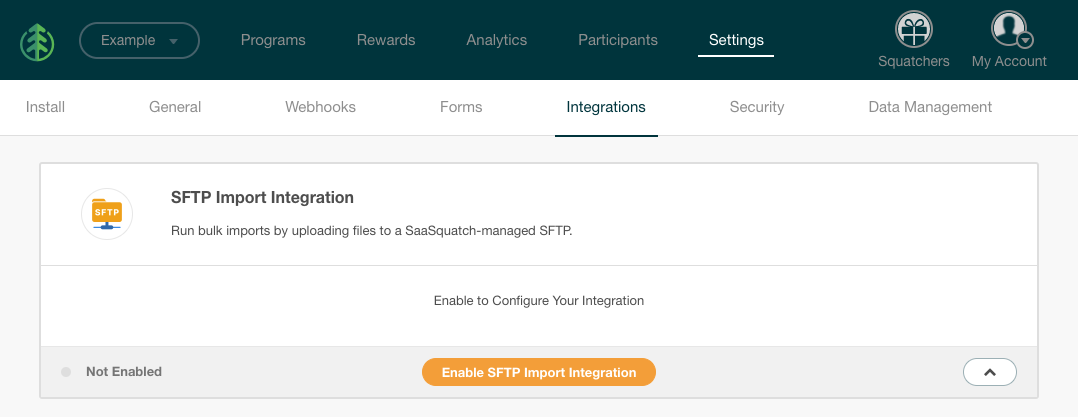The width and height of the screenshot is (1078, 417).
Task: Click the SFTP integration folder icon
Action: tap(106, 213)
